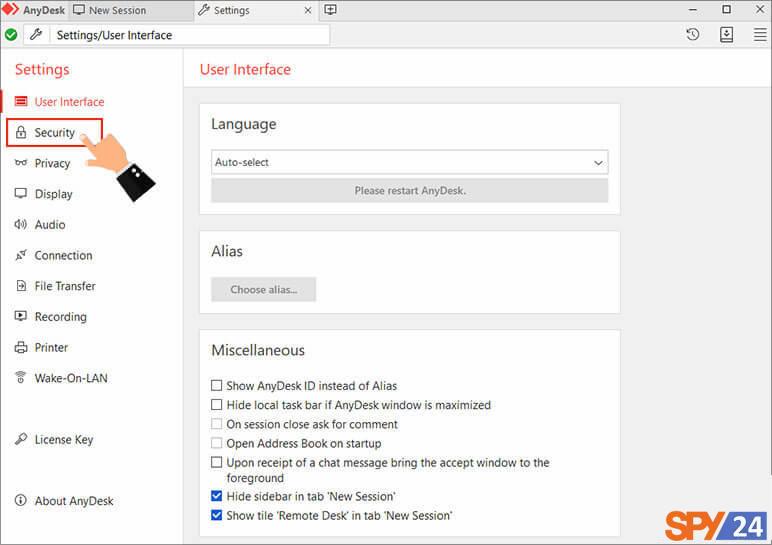This screenshot has width=772, height=545.
Task: Go to Display settings
Action: pyautogui.click(x=53, y=194)
